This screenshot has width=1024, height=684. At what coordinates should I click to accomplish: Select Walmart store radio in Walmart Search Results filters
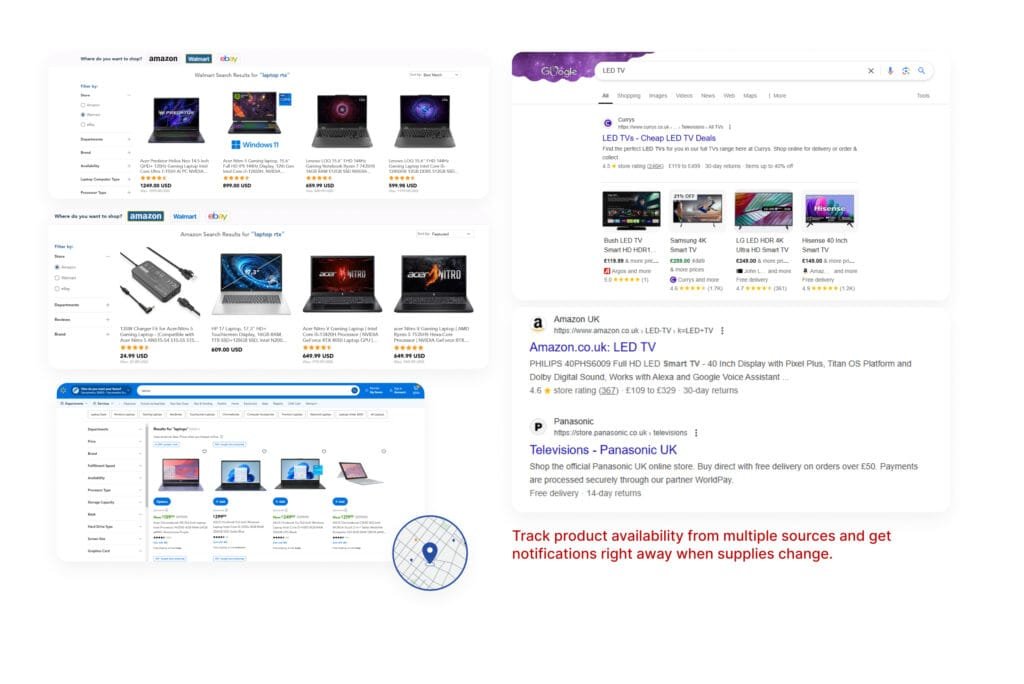83,115
